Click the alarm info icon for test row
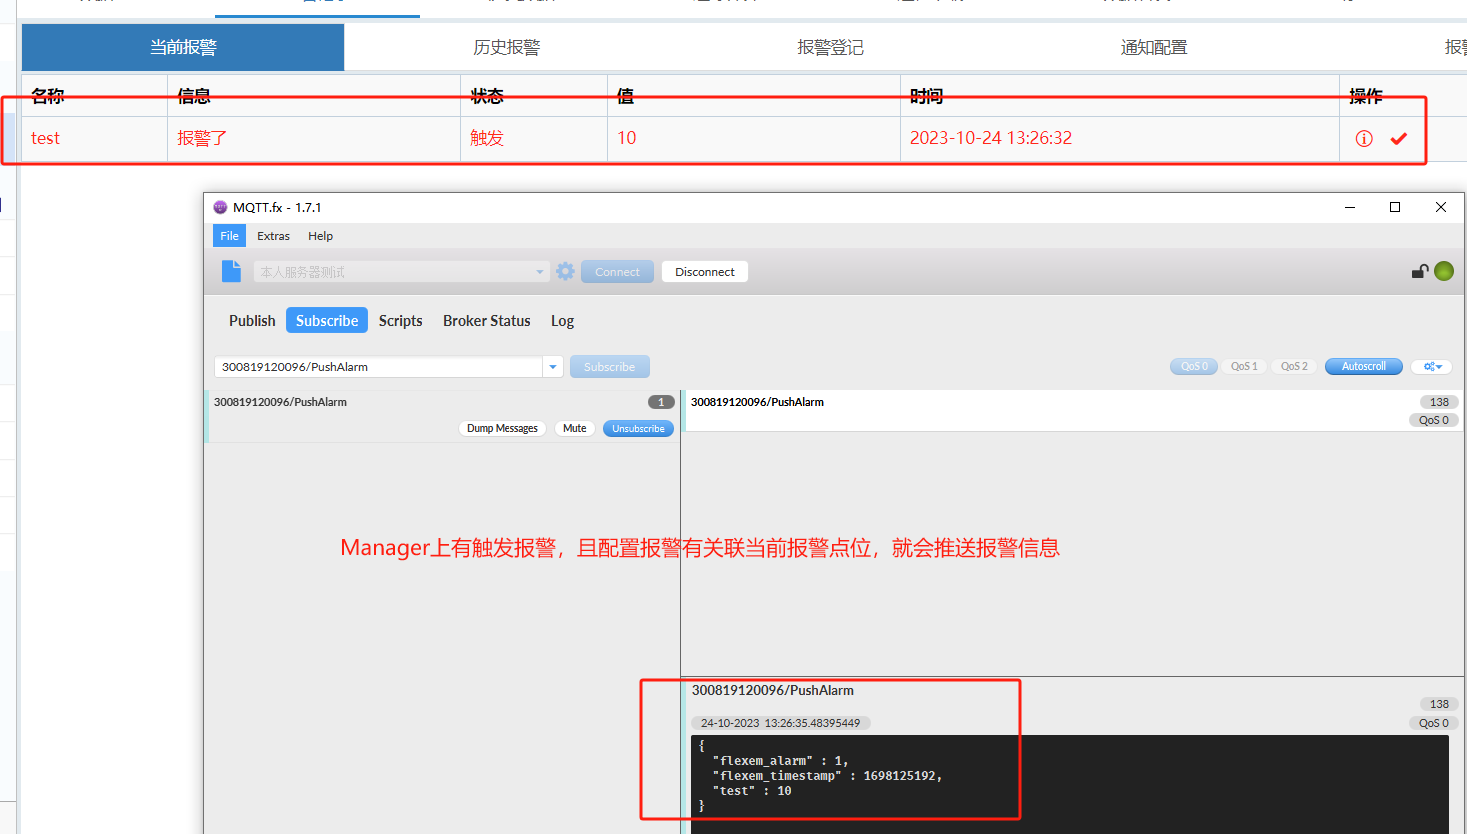This screenshot has height=834, width=1467. [1364, 139]
